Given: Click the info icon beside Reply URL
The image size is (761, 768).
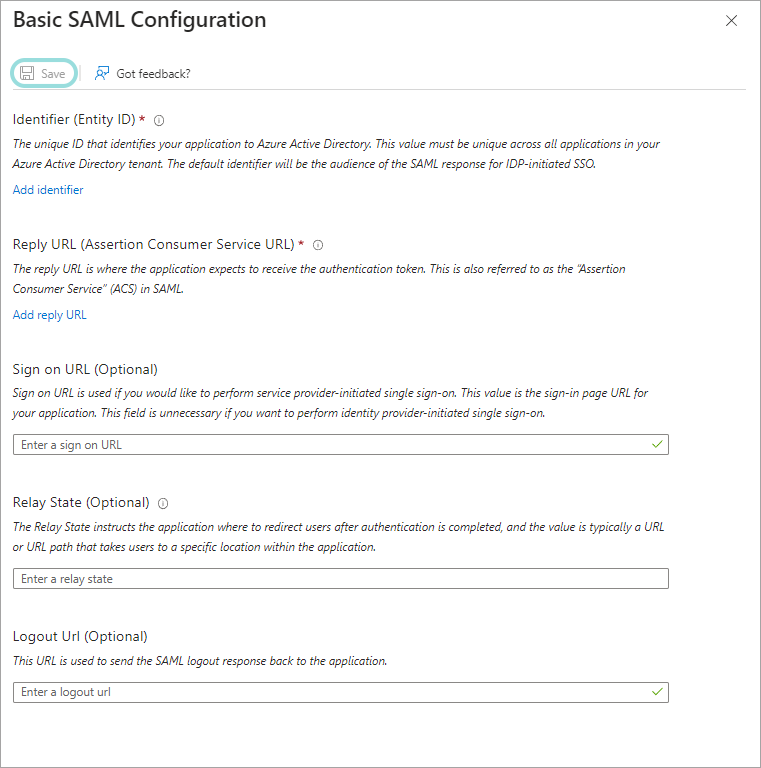Looking at the screenshot, I should coord(318,245).
